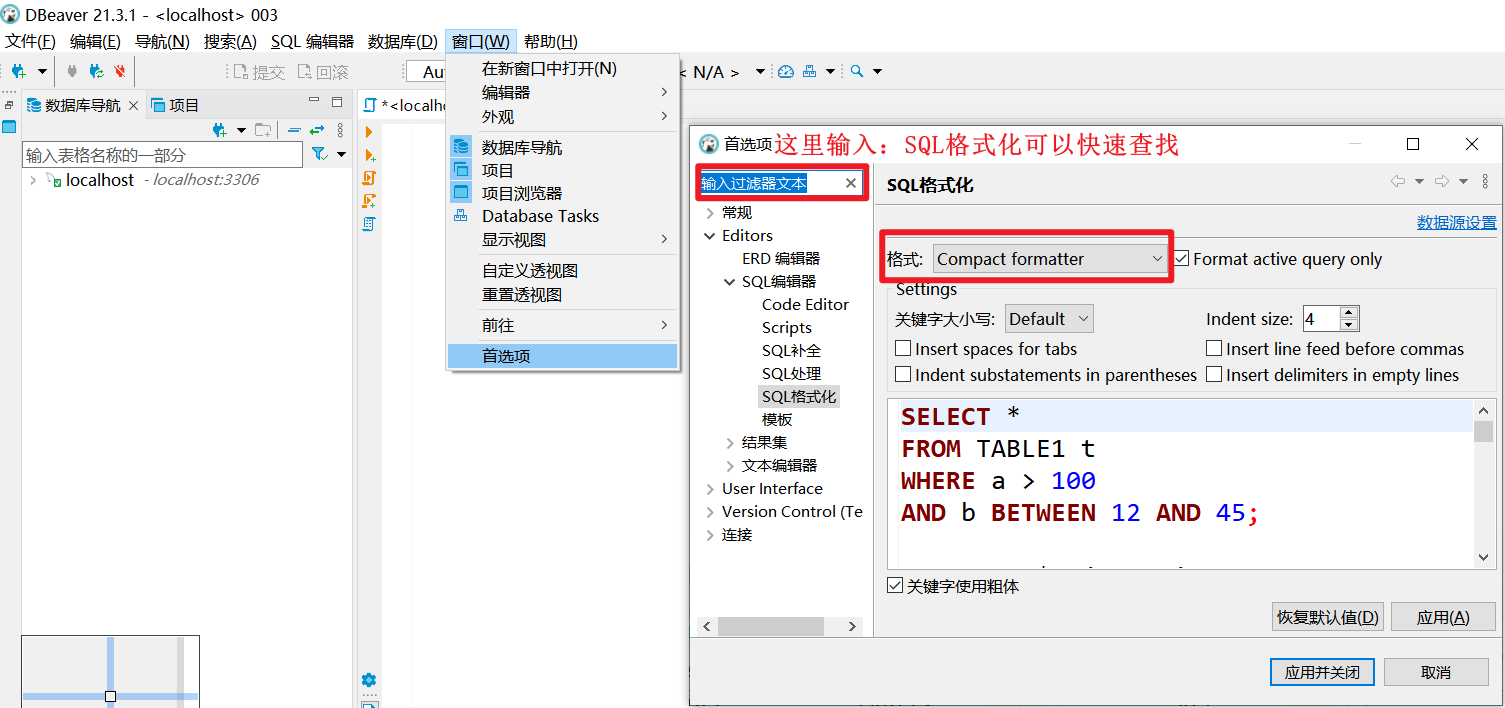
Task: Open the 文件(F) menu
Action: coord(31,41)
